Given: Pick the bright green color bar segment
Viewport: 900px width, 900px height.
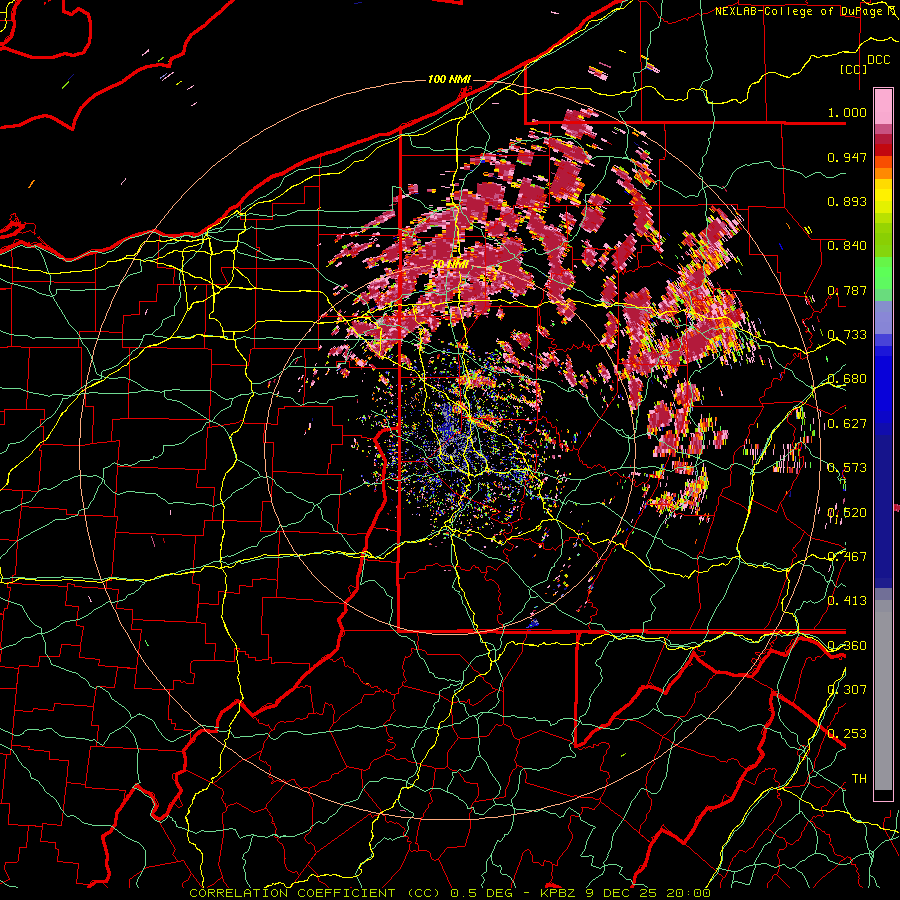Looking at the screenshot, I should click(x=883, y=273).
